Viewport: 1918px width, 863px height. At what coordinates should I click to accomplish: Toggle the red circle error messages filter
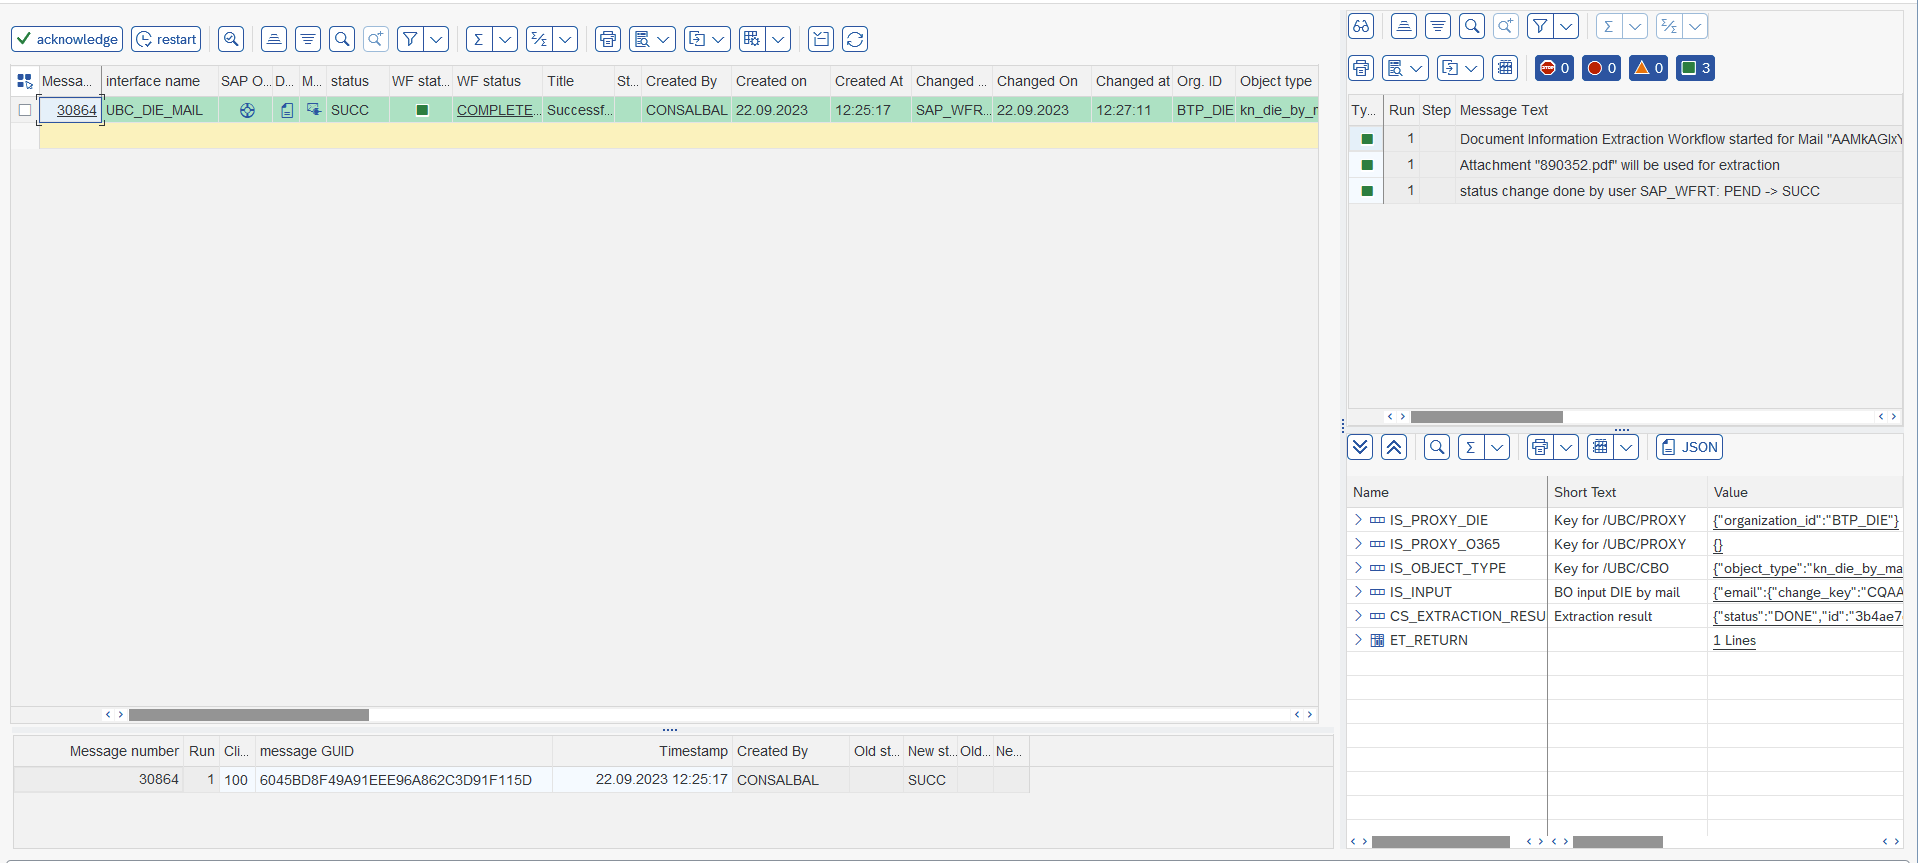(1601, 68)
